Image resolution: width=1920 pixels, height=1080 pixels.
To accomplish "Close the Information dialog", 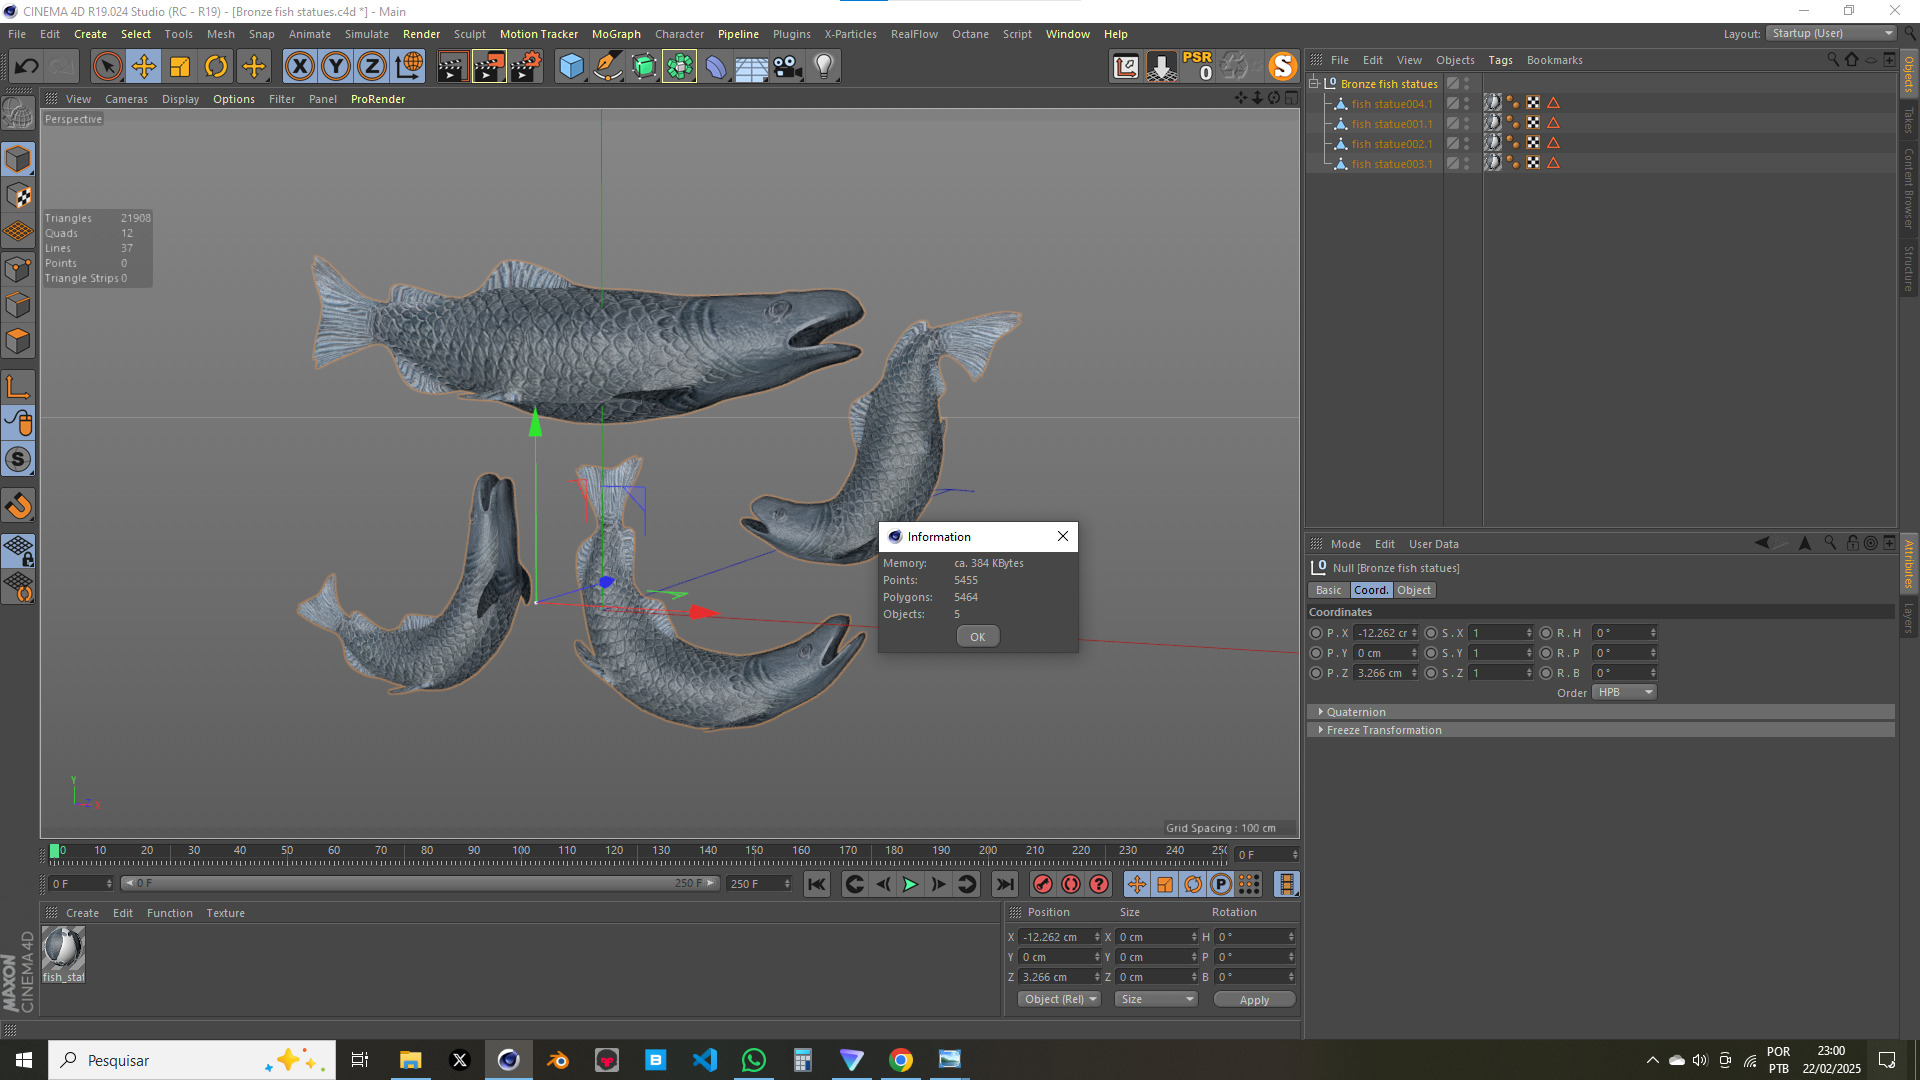I will tap(1063, 536).
